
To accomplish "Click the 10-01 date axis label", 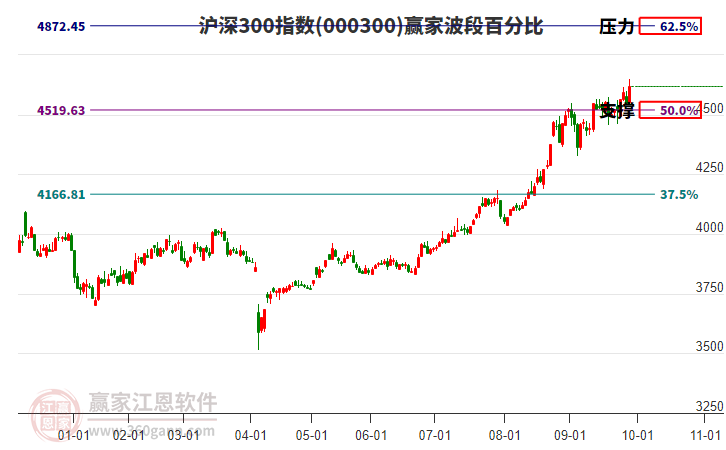I will point(637,436).
